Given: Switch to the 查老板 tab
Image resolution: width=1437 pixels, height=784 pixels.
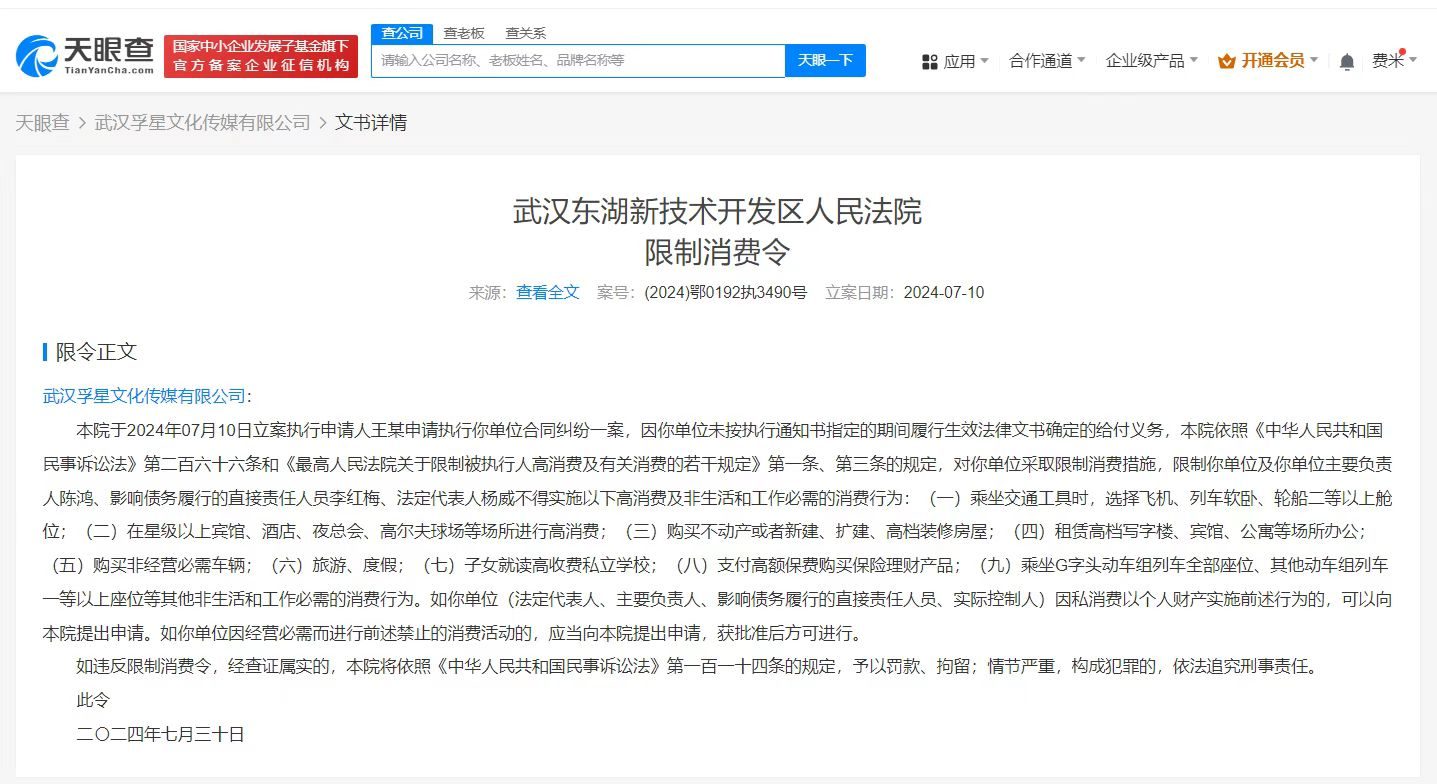Looking at the screenshot, I should (x=464, y=33).
